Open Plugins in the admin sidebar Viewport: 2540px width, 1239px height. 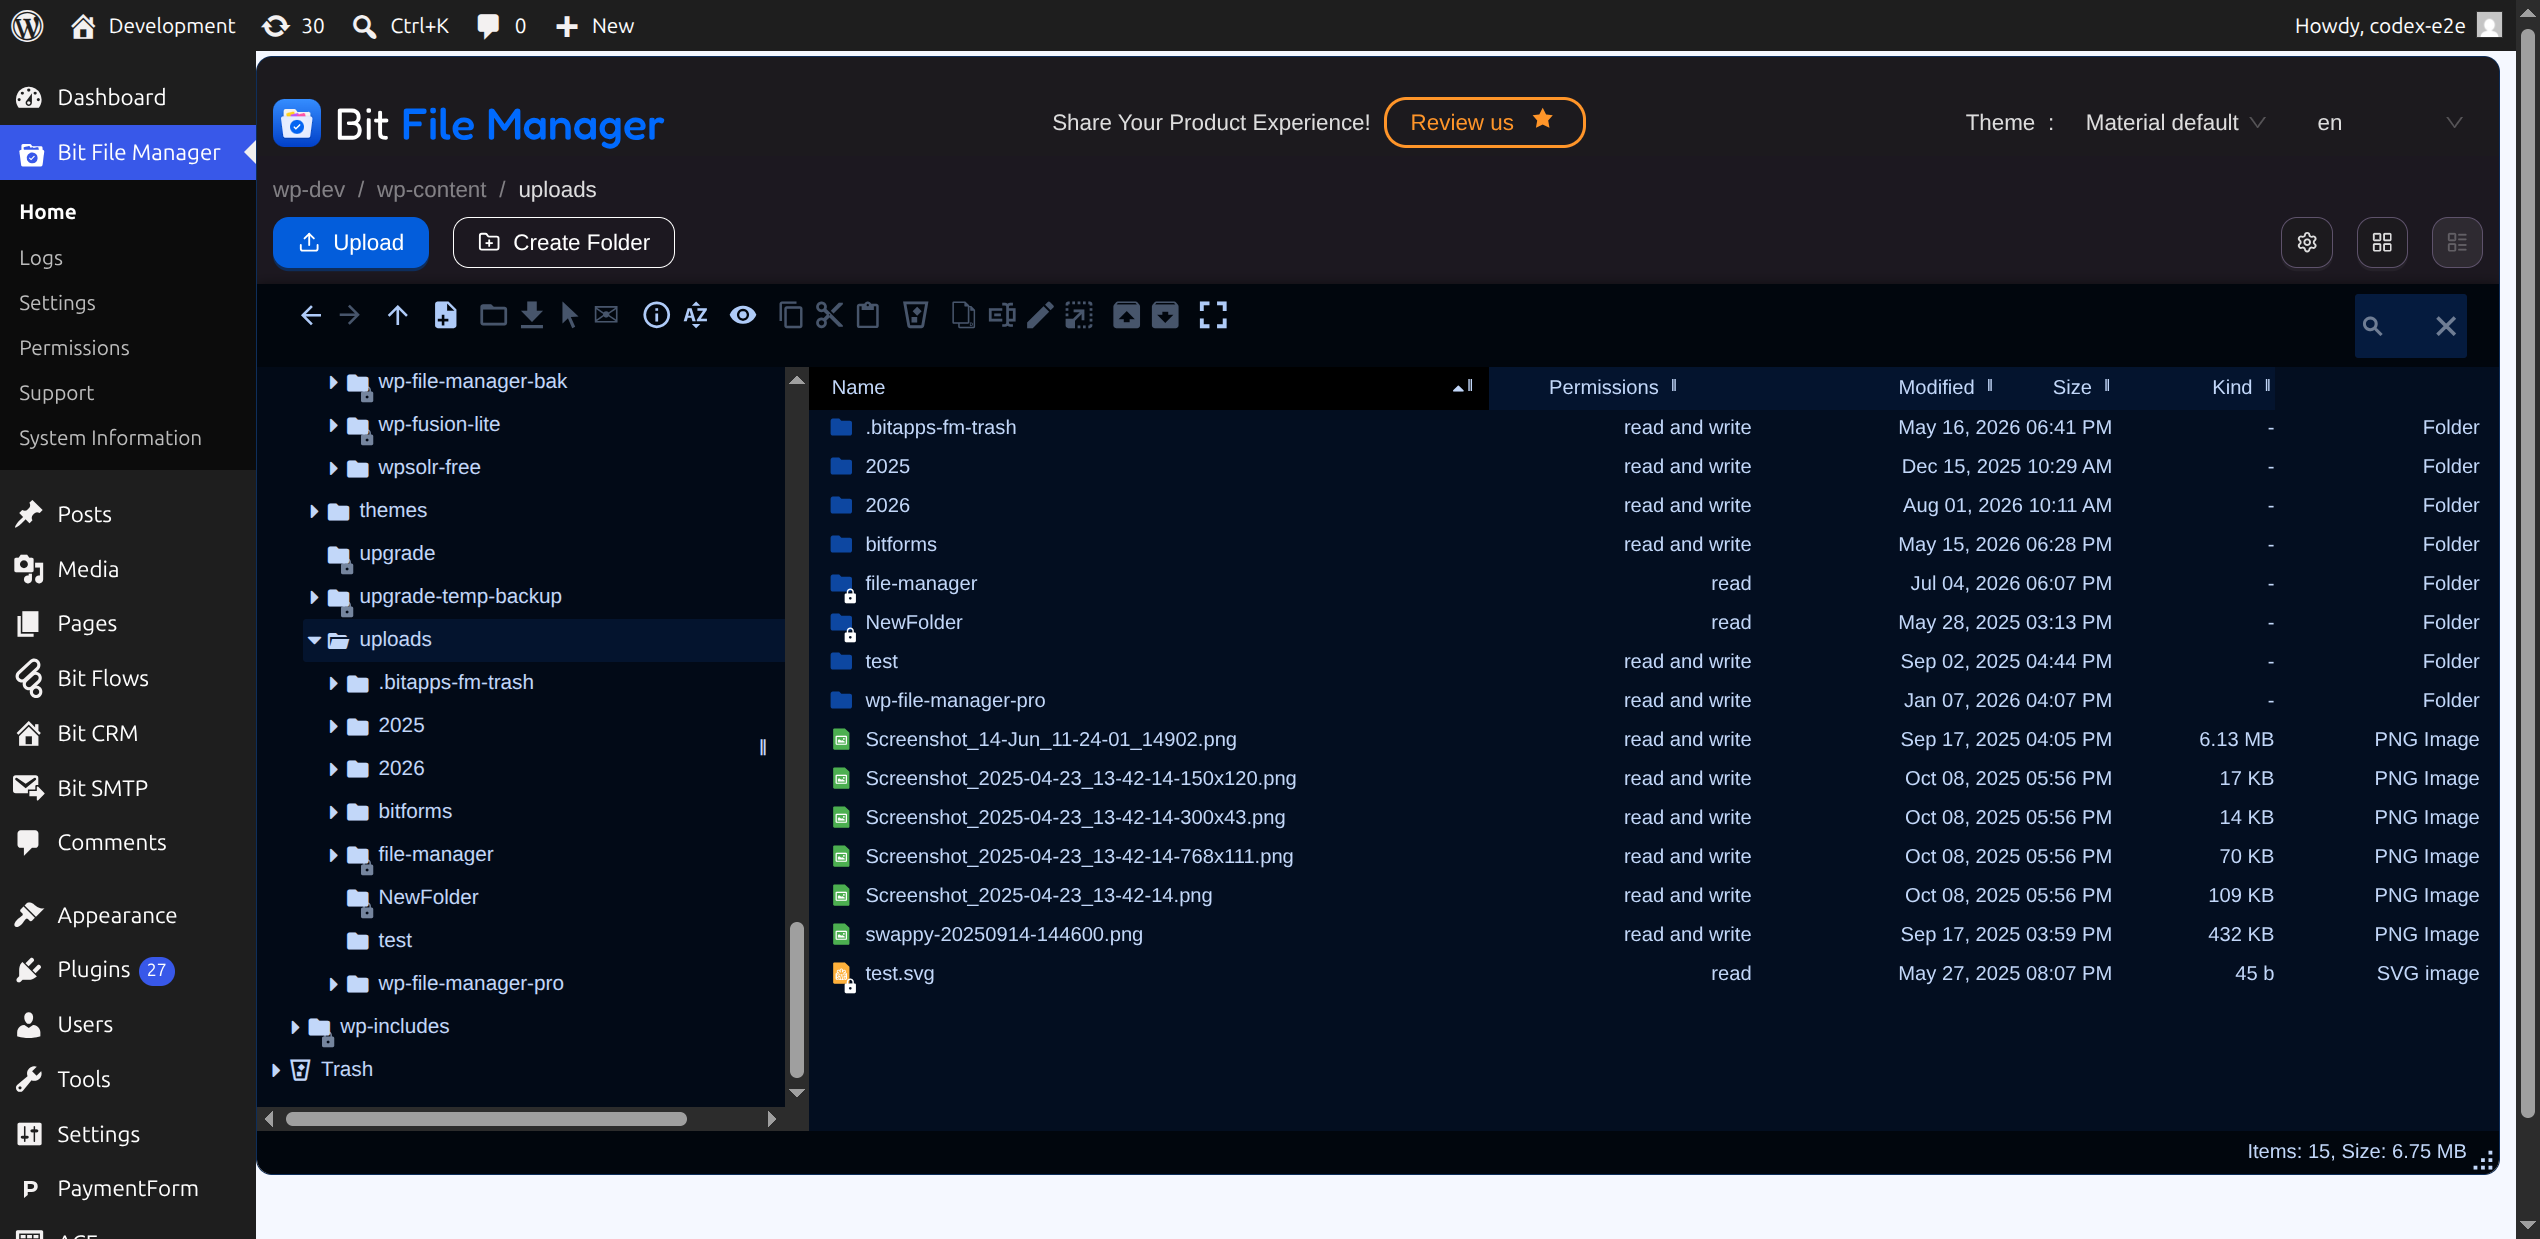94,970
